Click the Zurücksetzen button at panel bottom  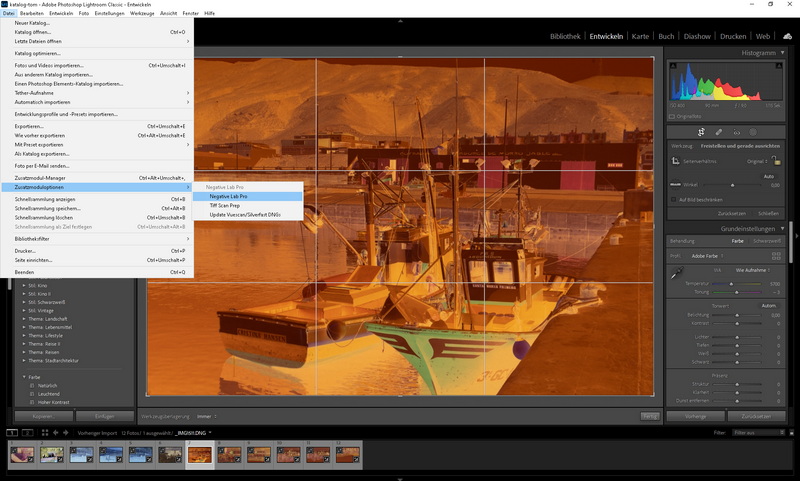point(756,416)
